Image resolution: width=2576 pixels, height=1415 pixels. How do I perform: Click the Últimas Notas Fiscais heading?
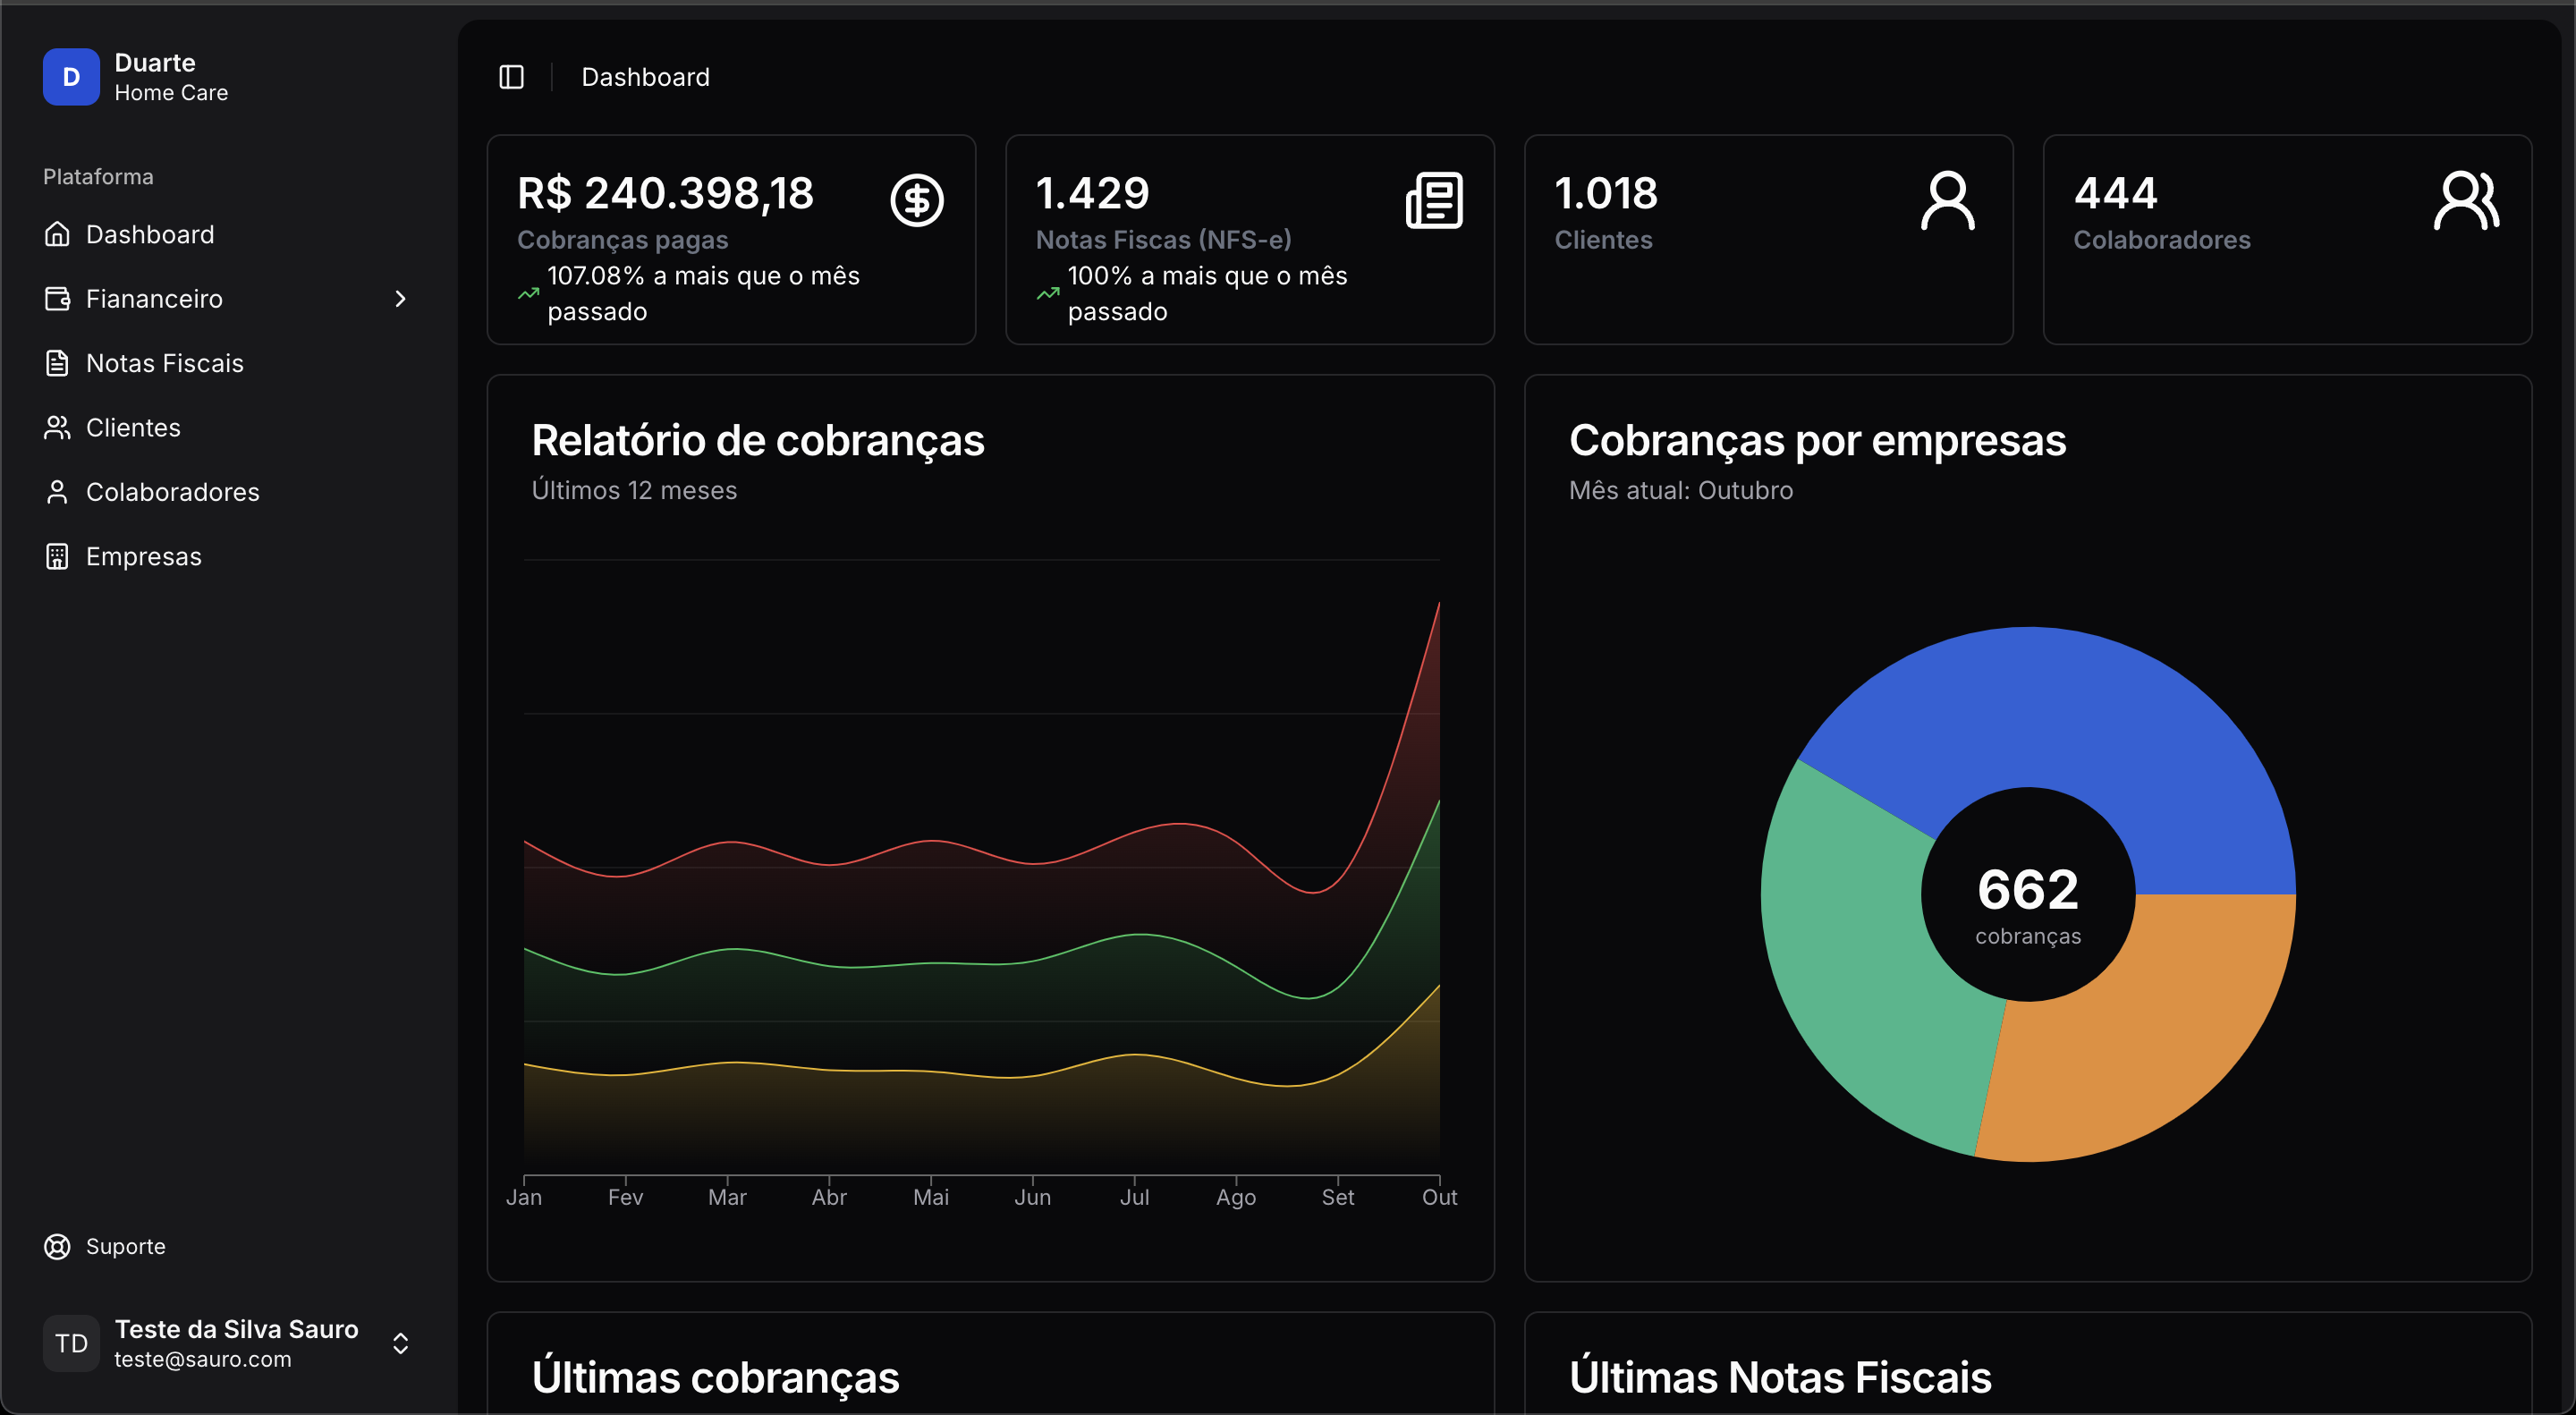(x=1780, y=1377)
